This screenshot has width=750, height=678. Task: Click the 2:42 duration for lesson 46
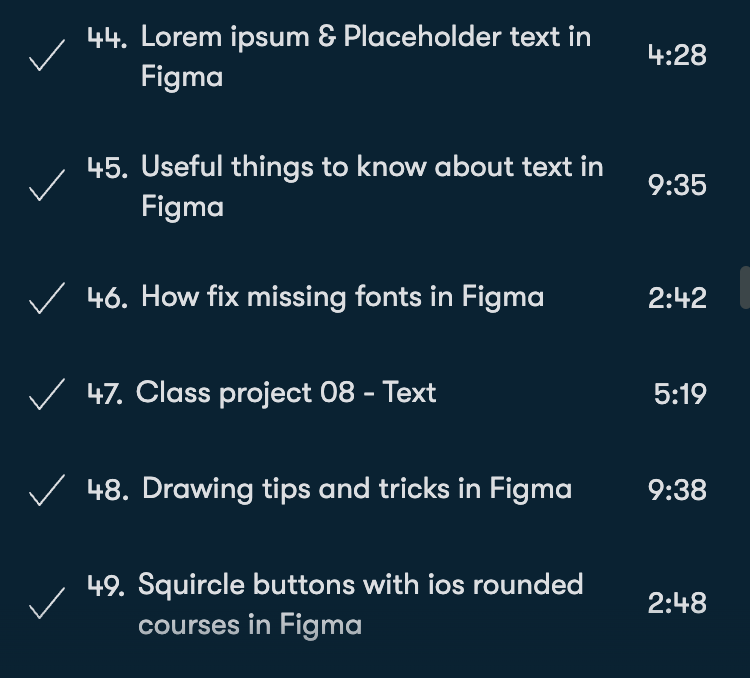pos(677,298)
